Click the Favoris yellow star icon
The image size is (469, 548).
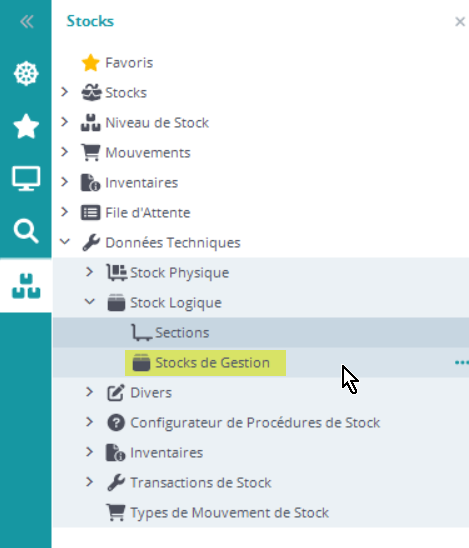click(91, 63)
